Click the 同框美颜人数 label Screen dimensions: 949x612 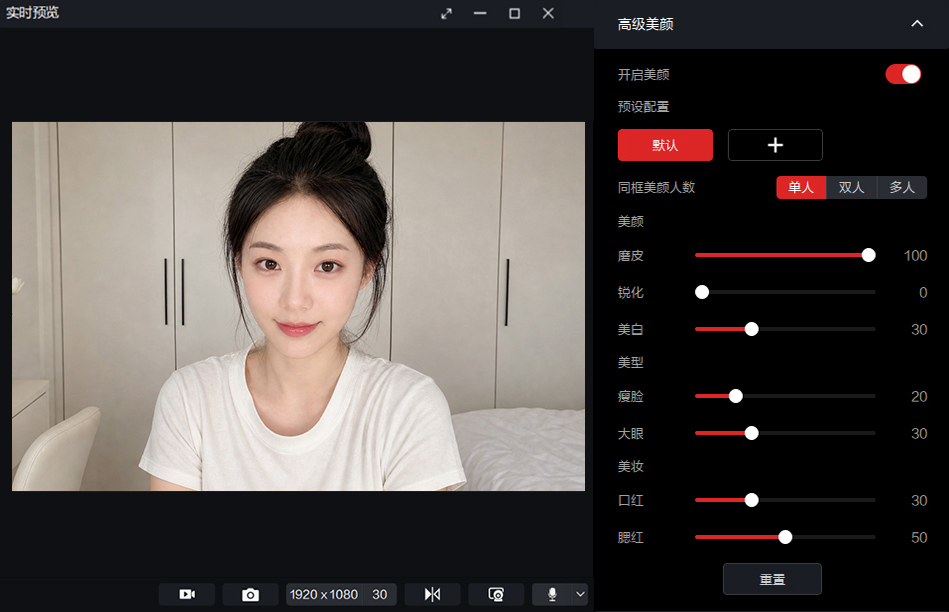pos(656,188)
